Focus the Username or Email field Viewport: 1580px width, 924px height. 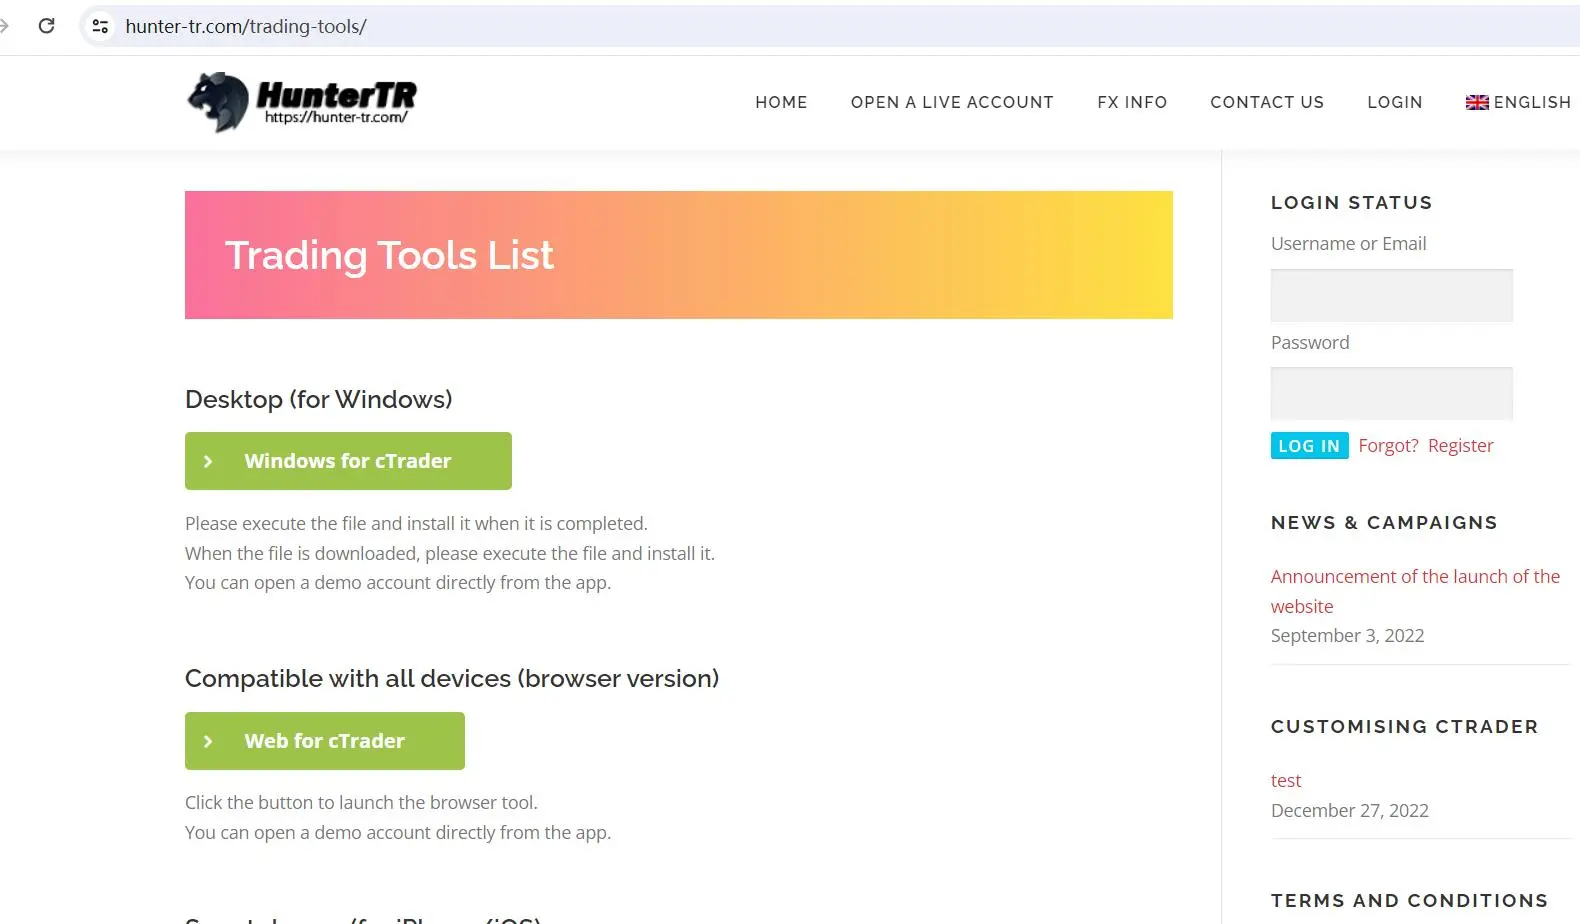(x=1391, y=295)
